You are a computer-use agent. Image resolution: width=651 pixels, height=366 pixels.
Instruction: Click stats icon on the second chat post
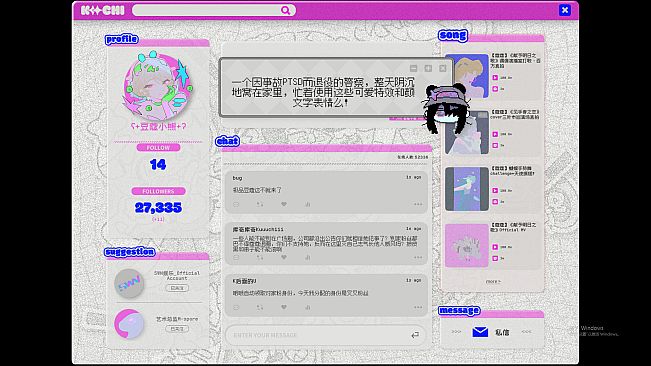[x=308, y=258]
